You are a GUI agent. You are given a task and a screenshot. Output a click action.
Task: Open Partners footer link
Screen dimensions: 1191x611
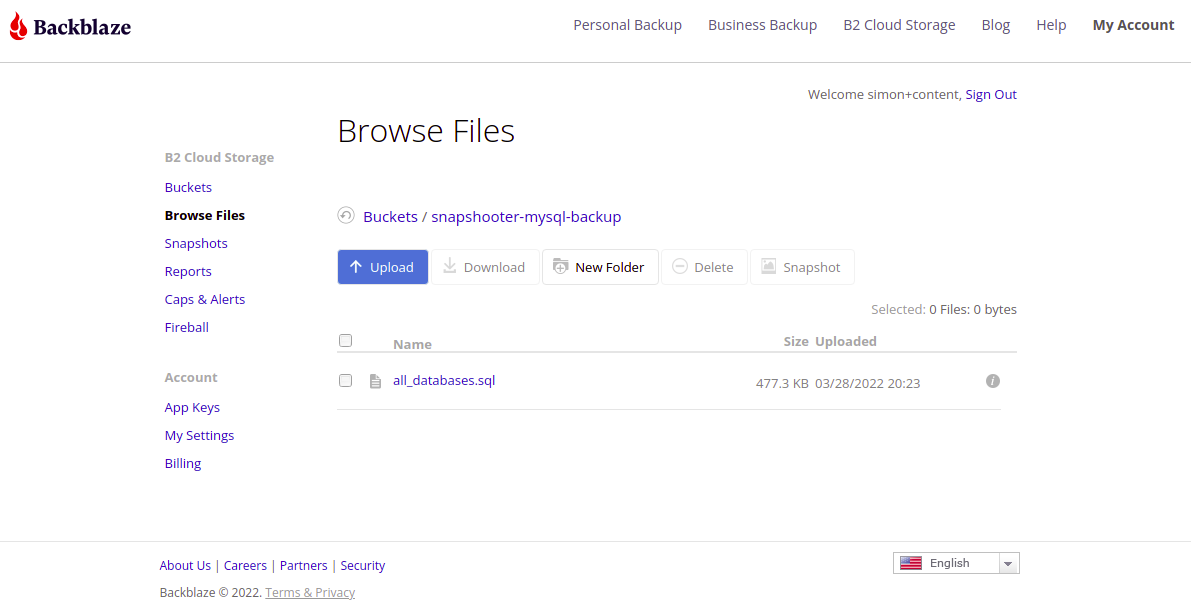pyautogui.click(x=304, y=565)
